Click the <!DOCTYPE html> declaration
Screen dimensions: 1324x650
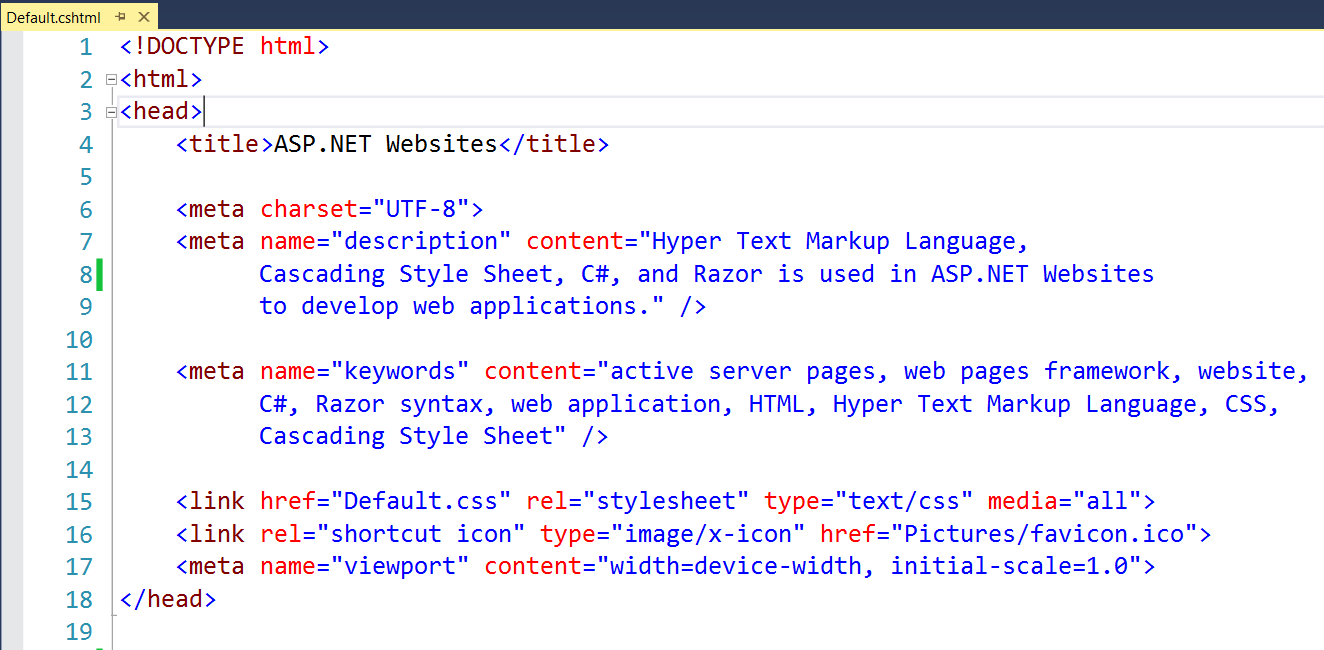[224, 46]
